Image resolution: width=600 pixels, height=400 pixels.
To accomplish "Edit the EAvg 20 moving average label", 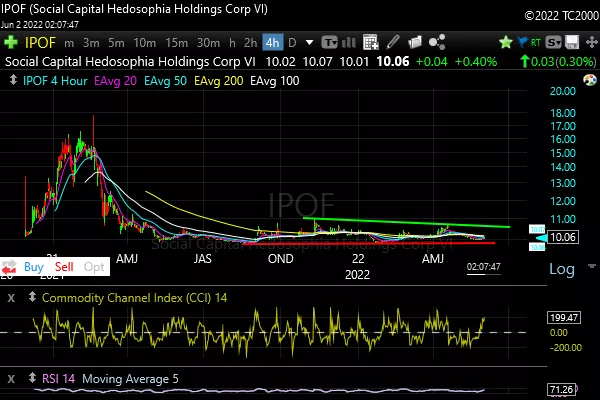I will click(x=115, y=81).
